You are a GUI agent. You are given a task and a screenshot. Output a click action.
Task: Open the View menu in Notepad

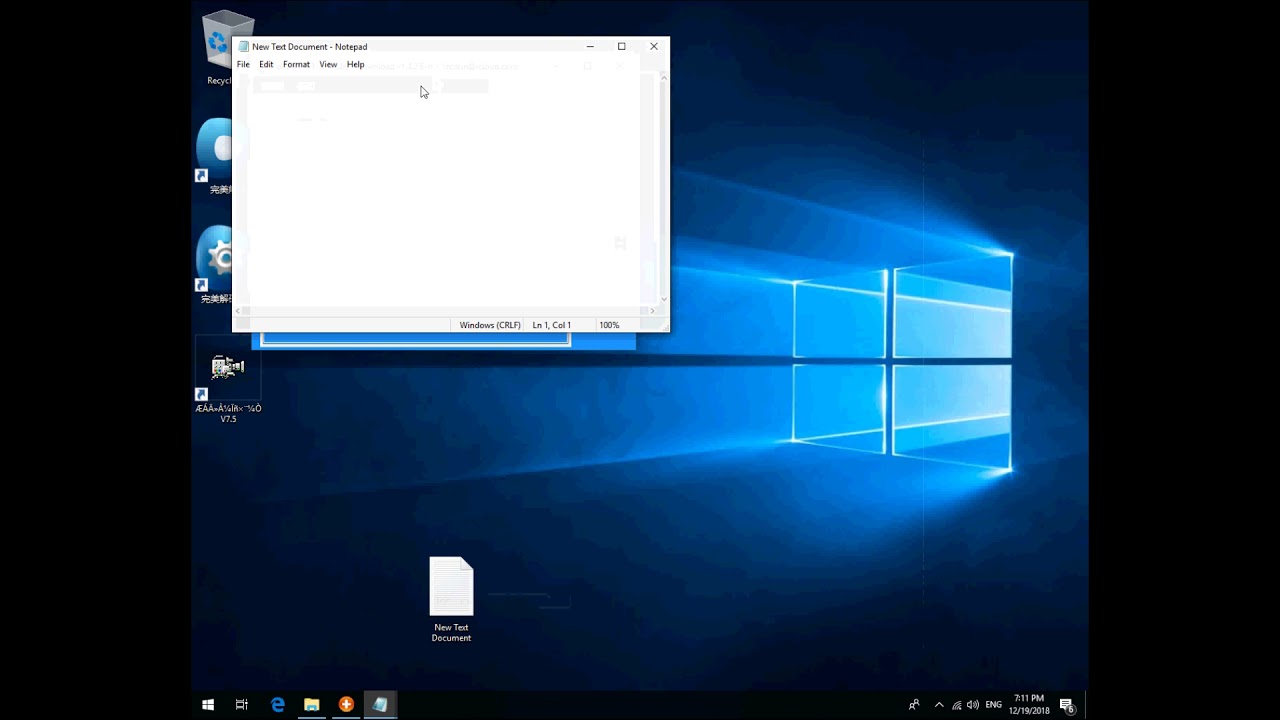[x=328, y=64]
